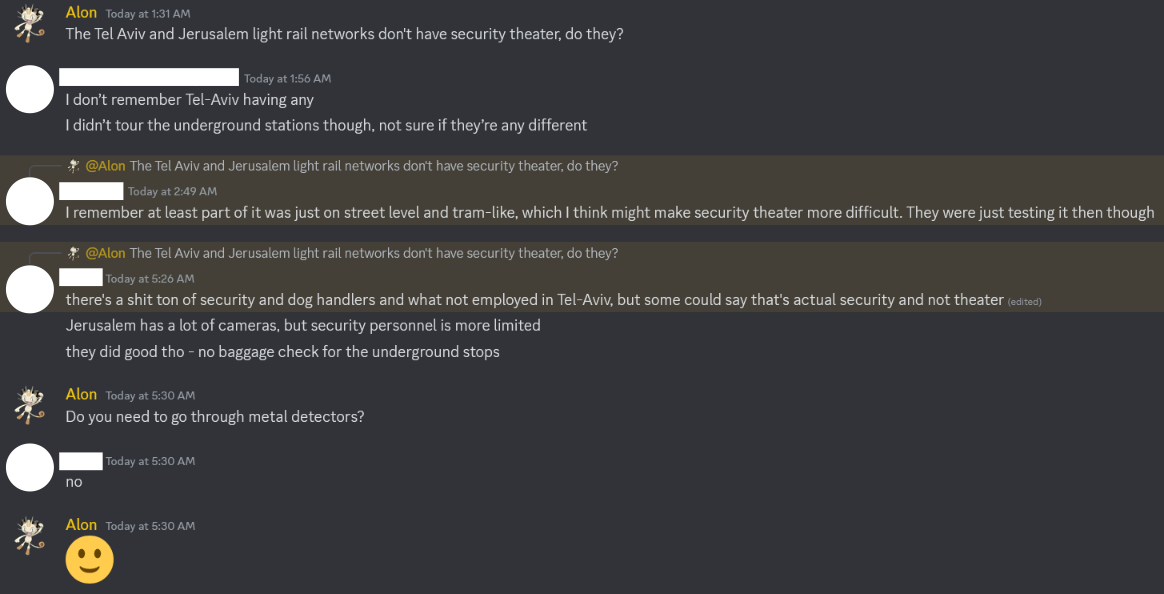The image size is (1164, 594).
Task: Click the blank avatar on the 5:26 AM message
Action: point(30,289)
